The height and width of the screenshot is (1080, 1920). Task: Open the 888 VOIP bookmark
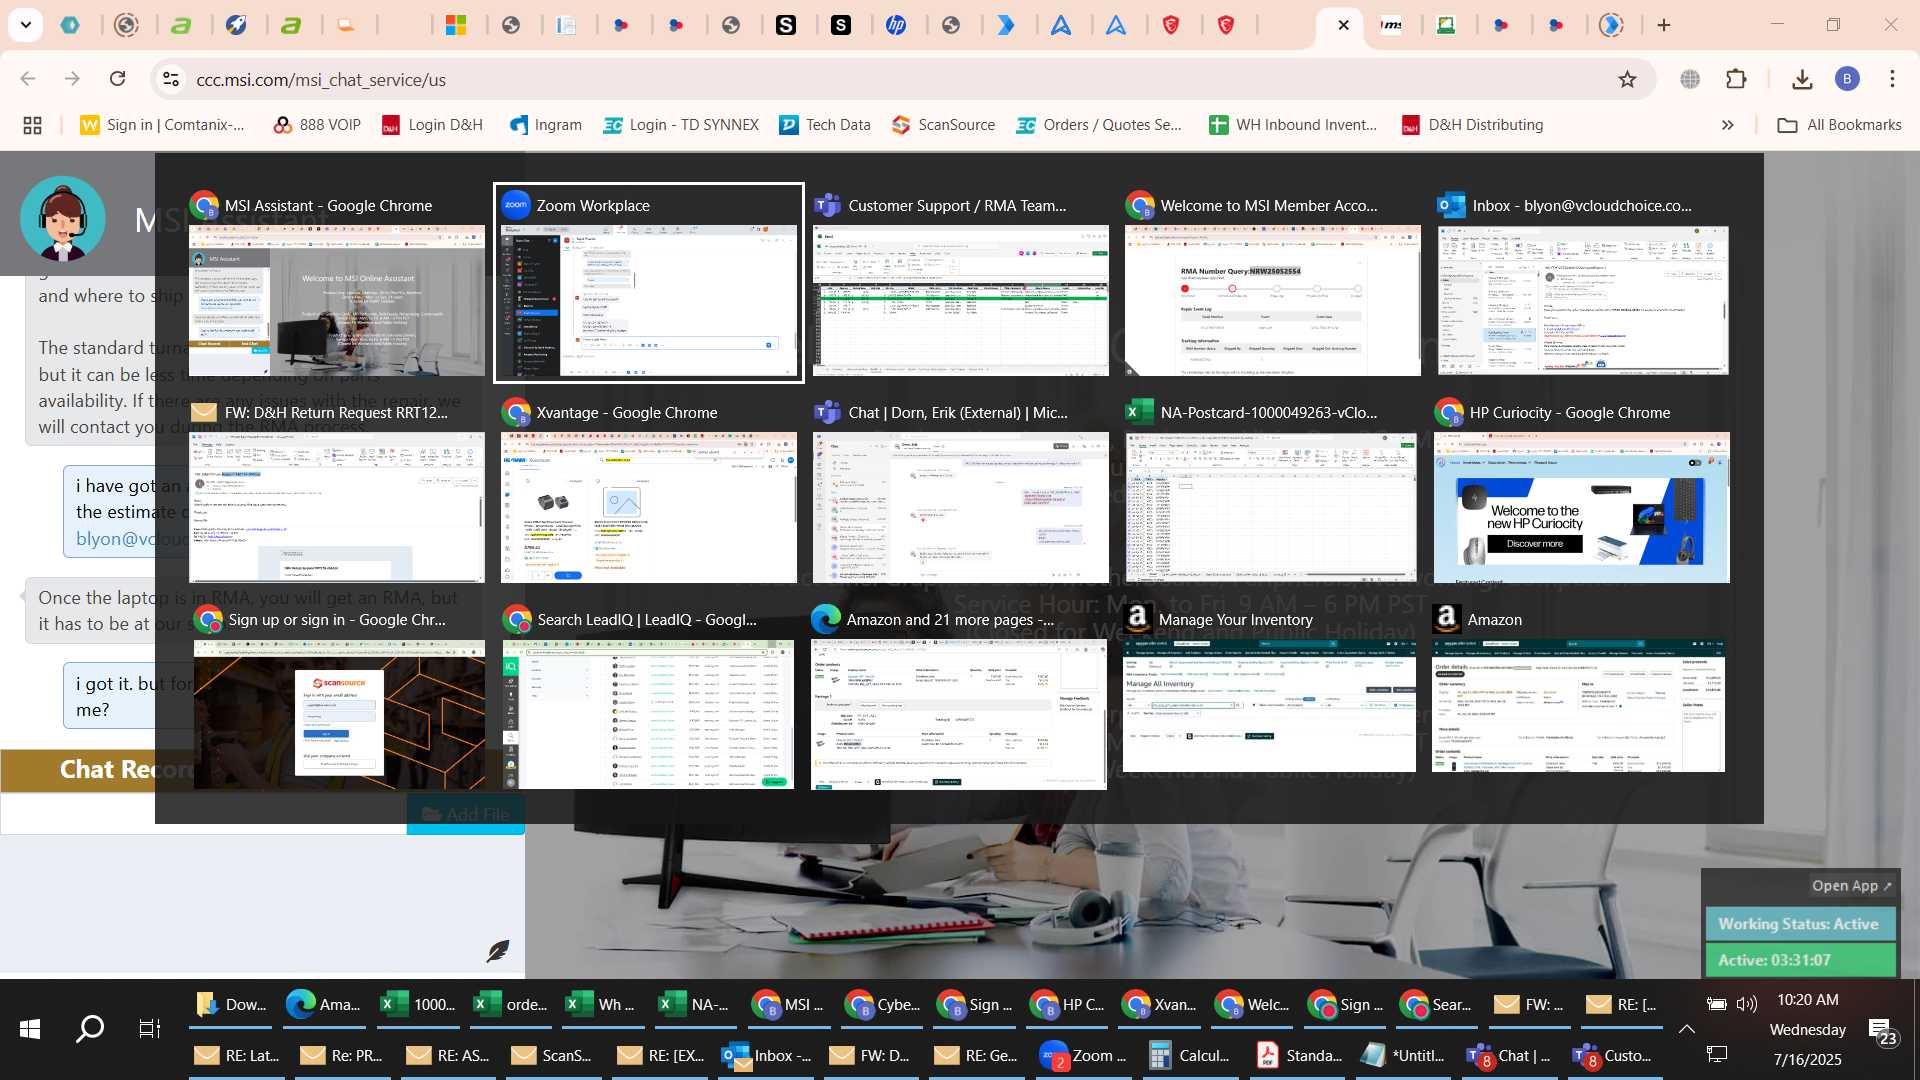(x=317, y=125)
